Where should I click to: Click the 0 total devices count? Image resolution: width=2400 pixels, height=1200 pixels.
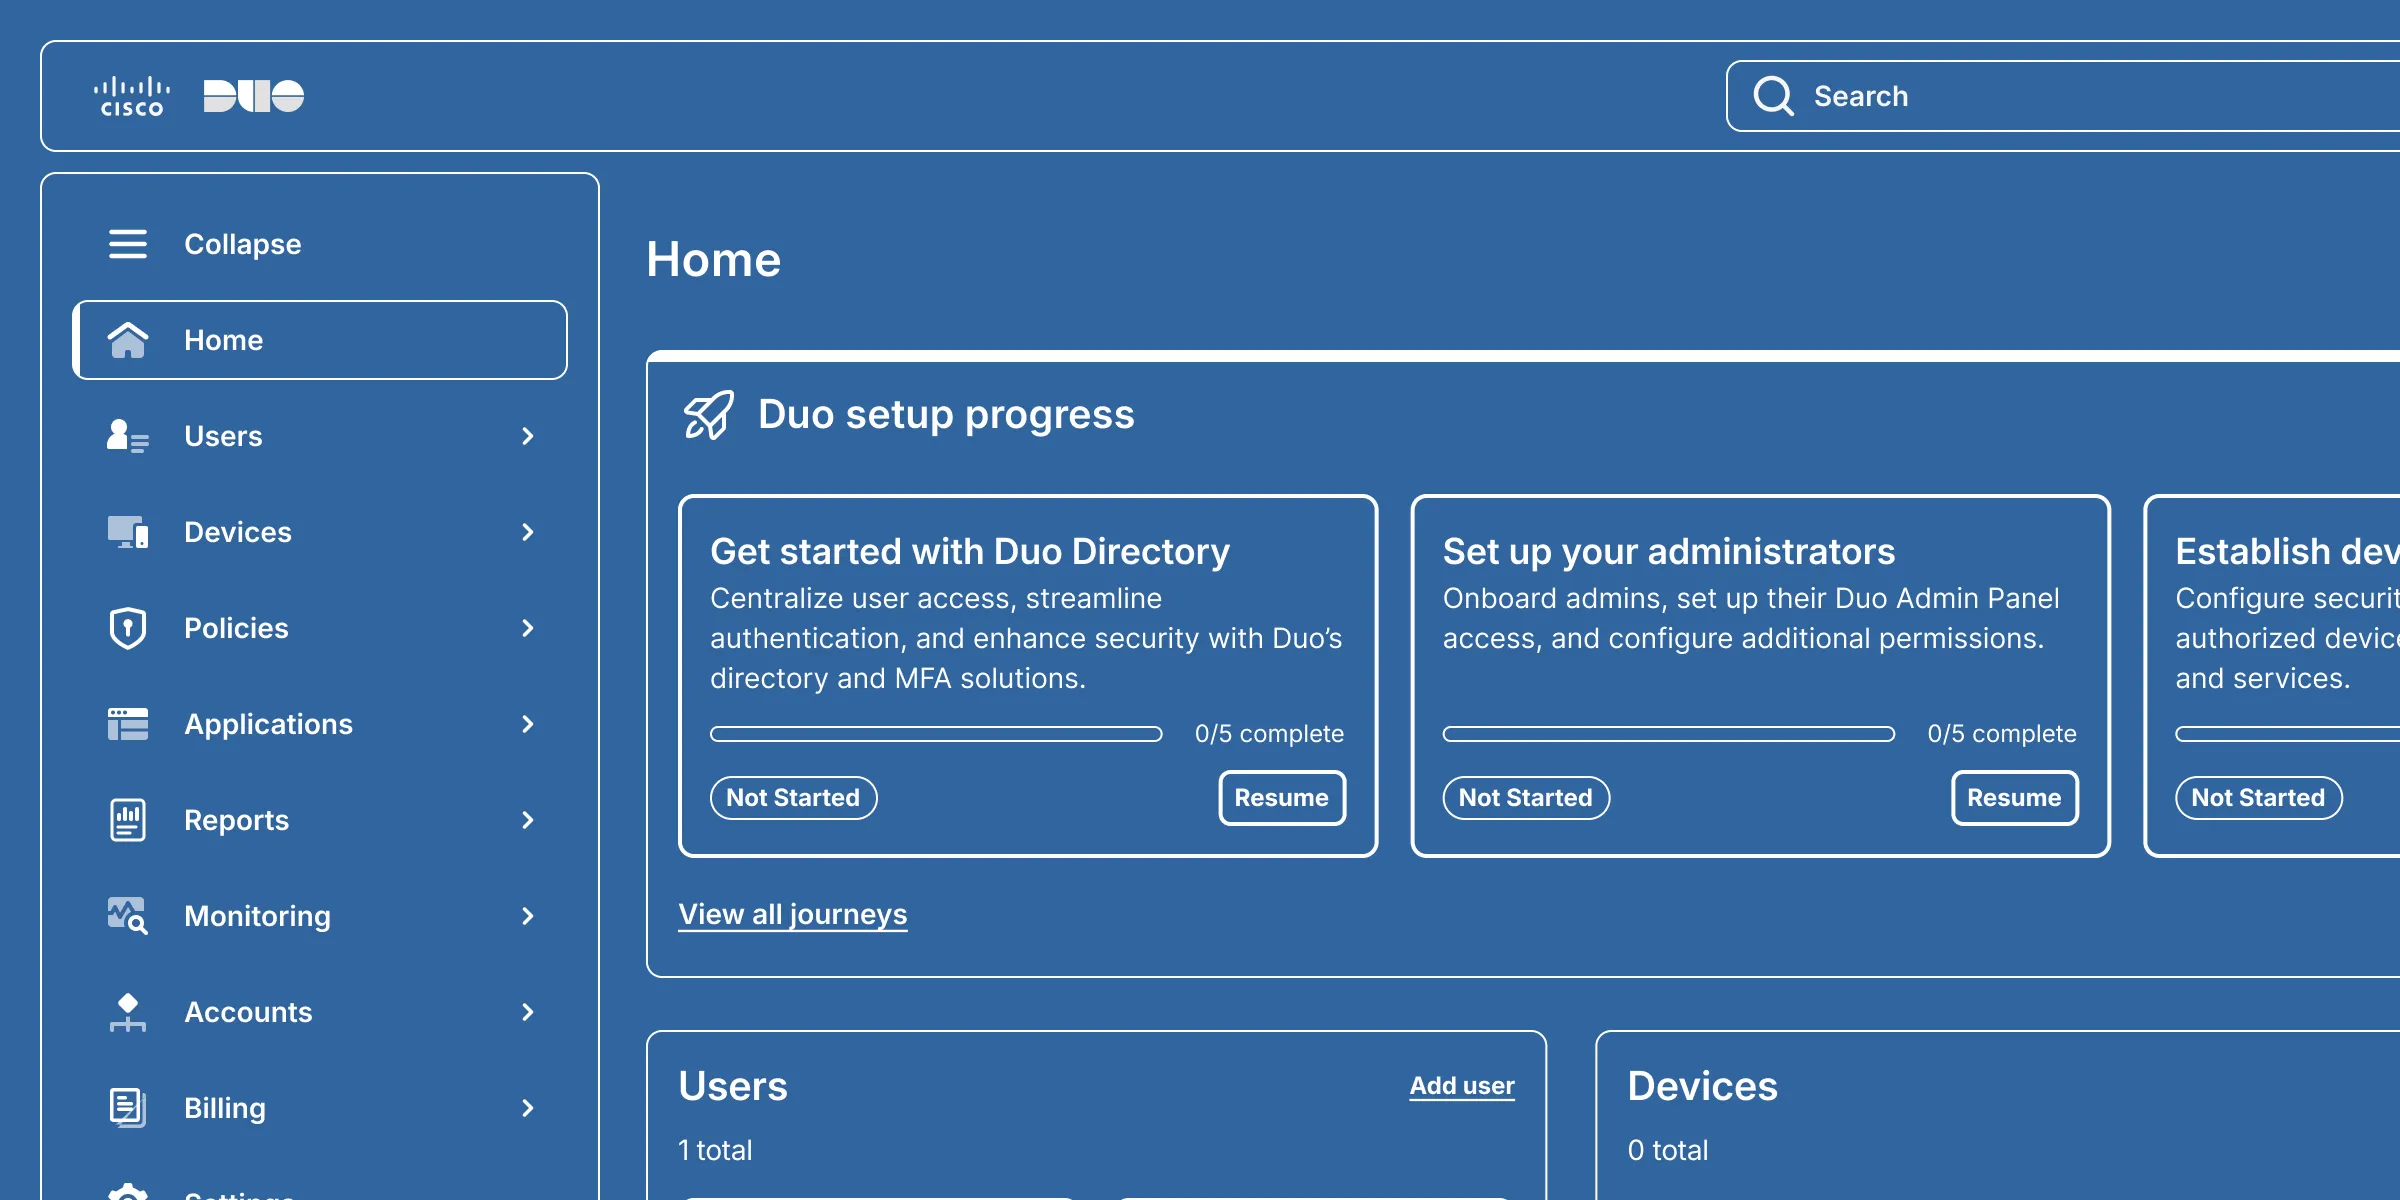pyautogui.click(x=1667, y=1150)
